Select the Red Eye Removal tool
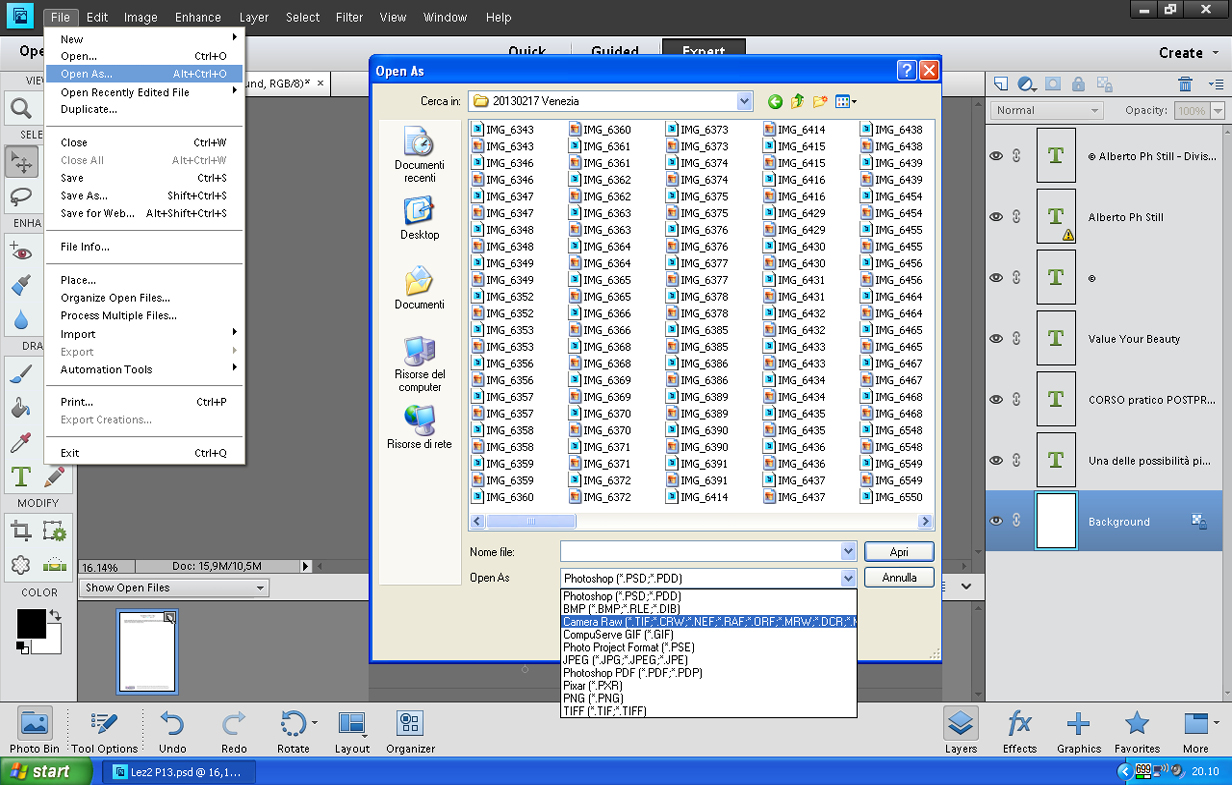 pos(21,250)
